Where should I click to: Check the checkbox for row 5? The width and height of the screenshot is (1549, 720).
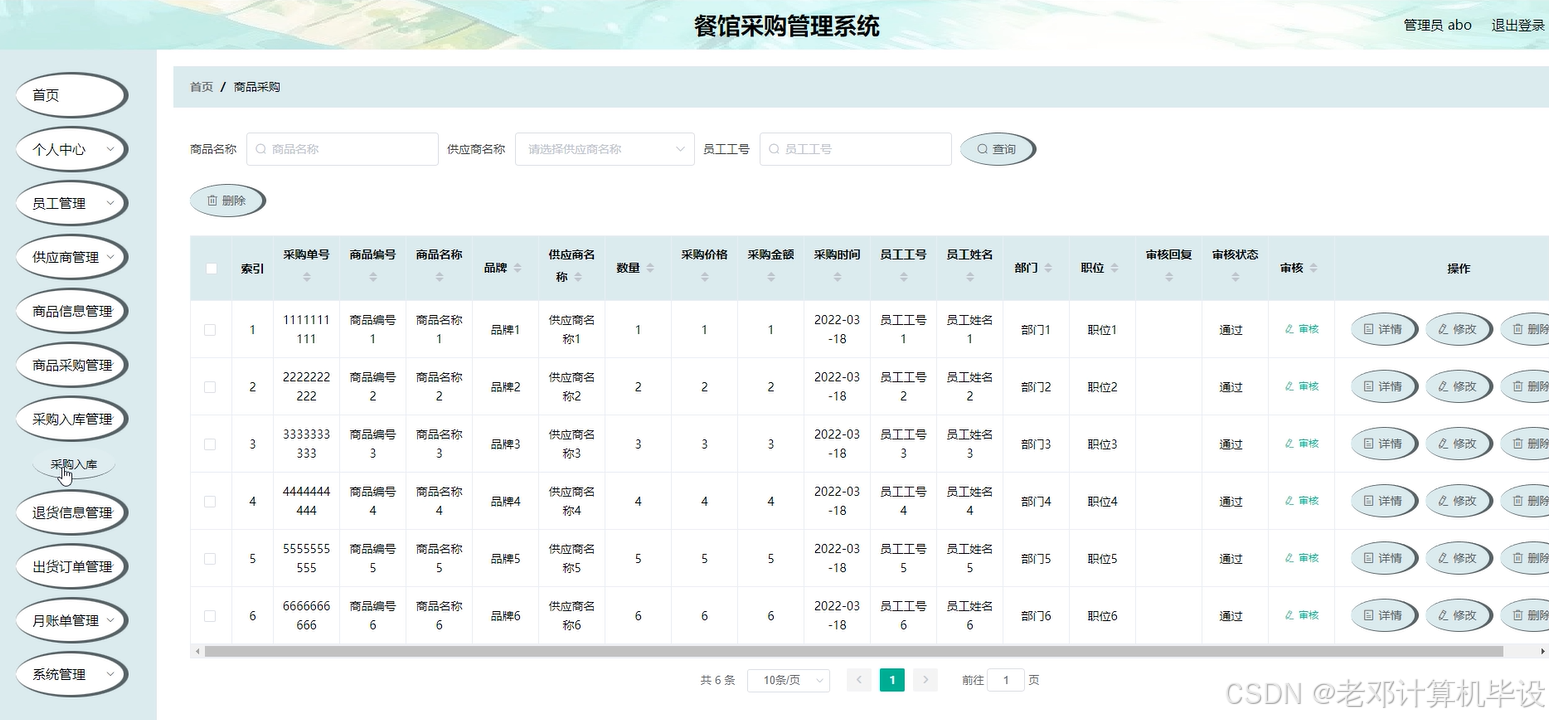[x=210, y=558]
